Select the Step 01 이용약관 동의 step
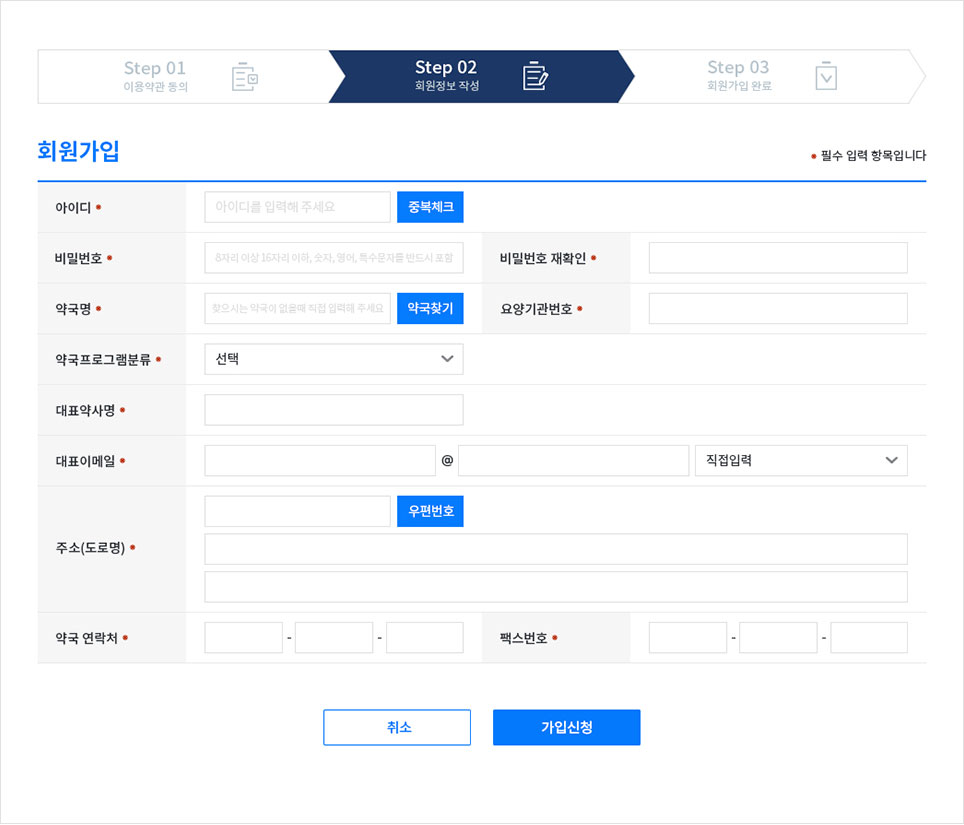 [155, 75]
